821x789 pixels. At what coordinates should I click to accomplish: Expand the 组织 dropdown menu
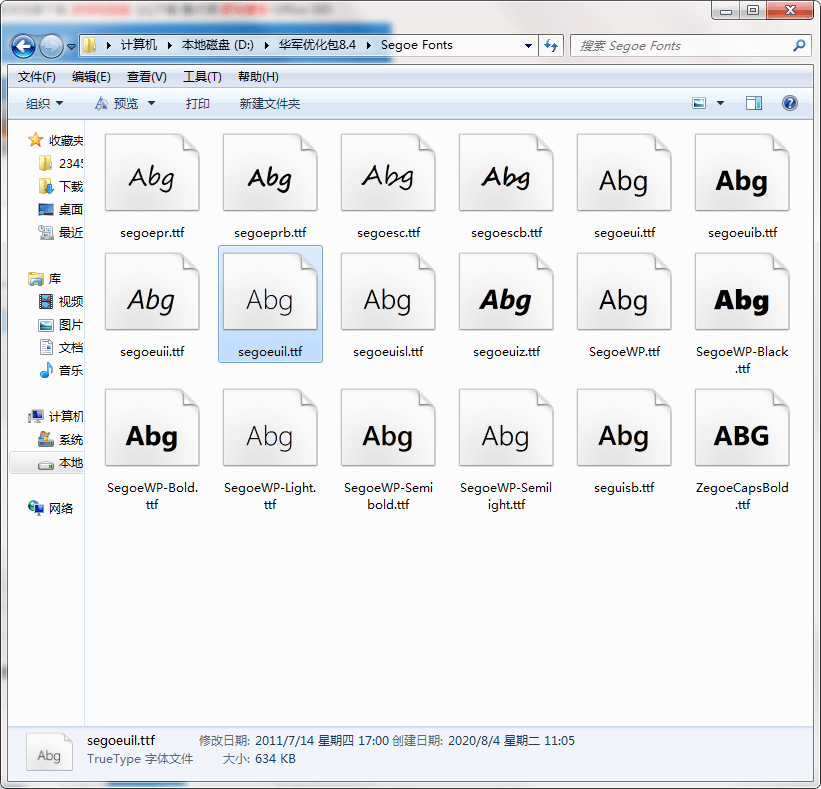(x=45, y=104)
